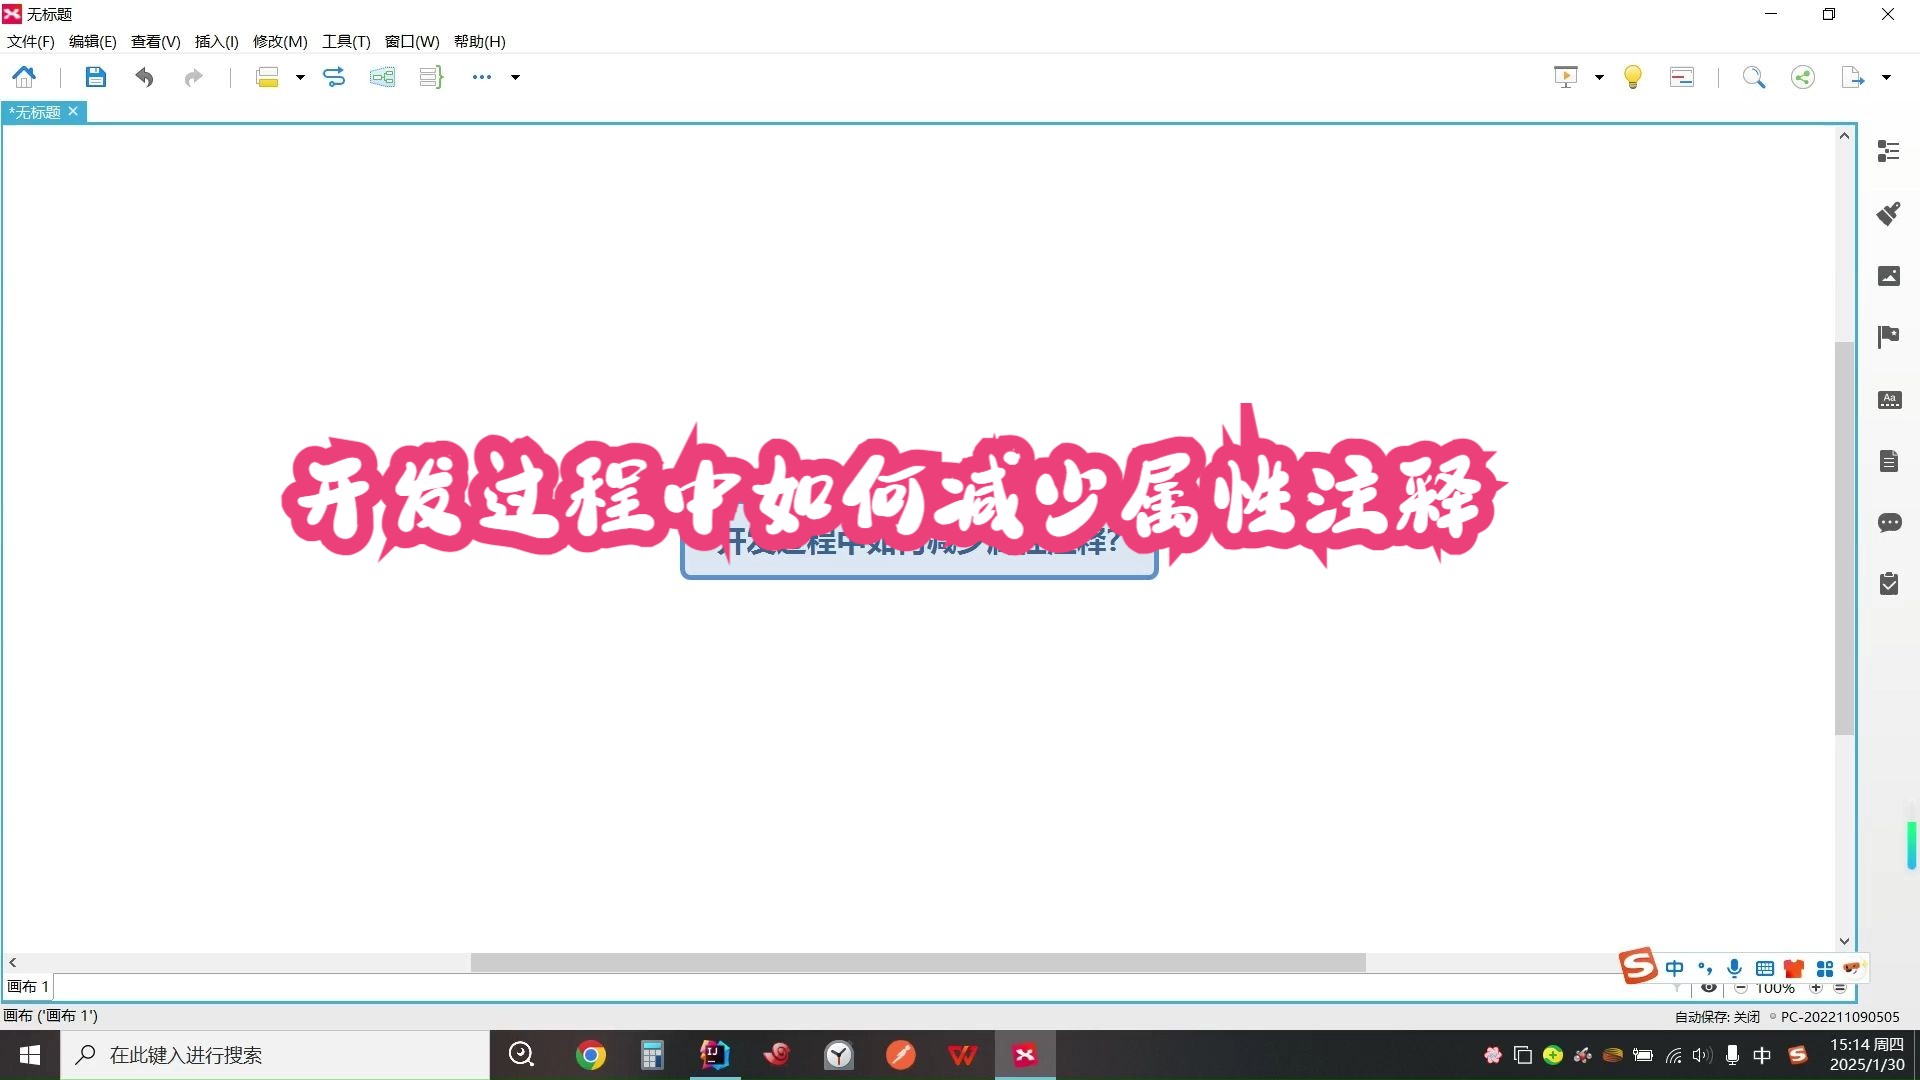Viewport: 1920px width, 1080px height.
Task: Save the mind map with disk icon
Action: [x=95, y=77]
